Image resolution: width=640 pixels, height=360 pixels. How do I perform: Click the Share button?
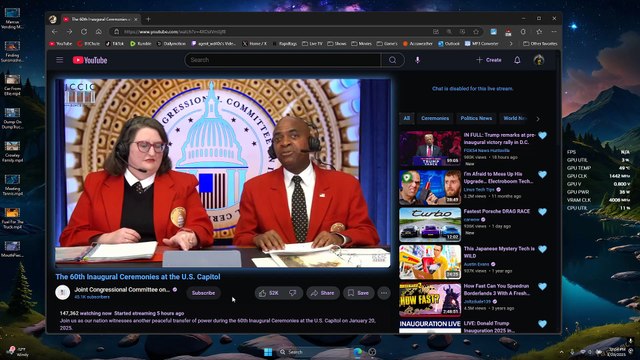(322, 293)
